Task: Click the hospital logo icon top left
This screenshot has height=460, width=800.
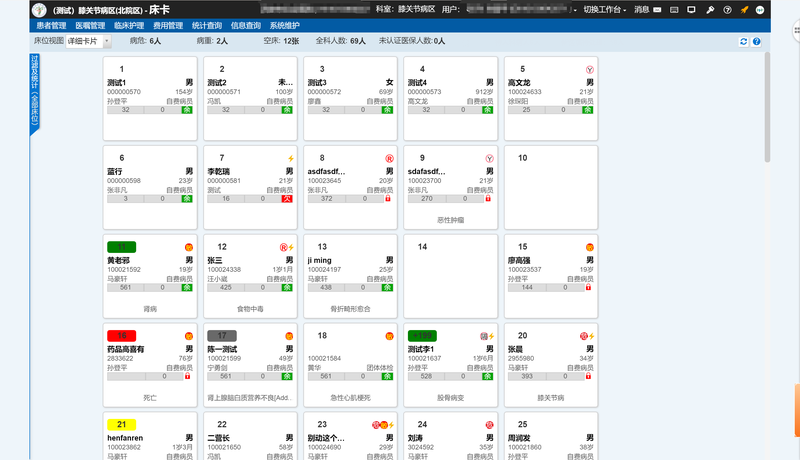Action: [x=39, y=10]
